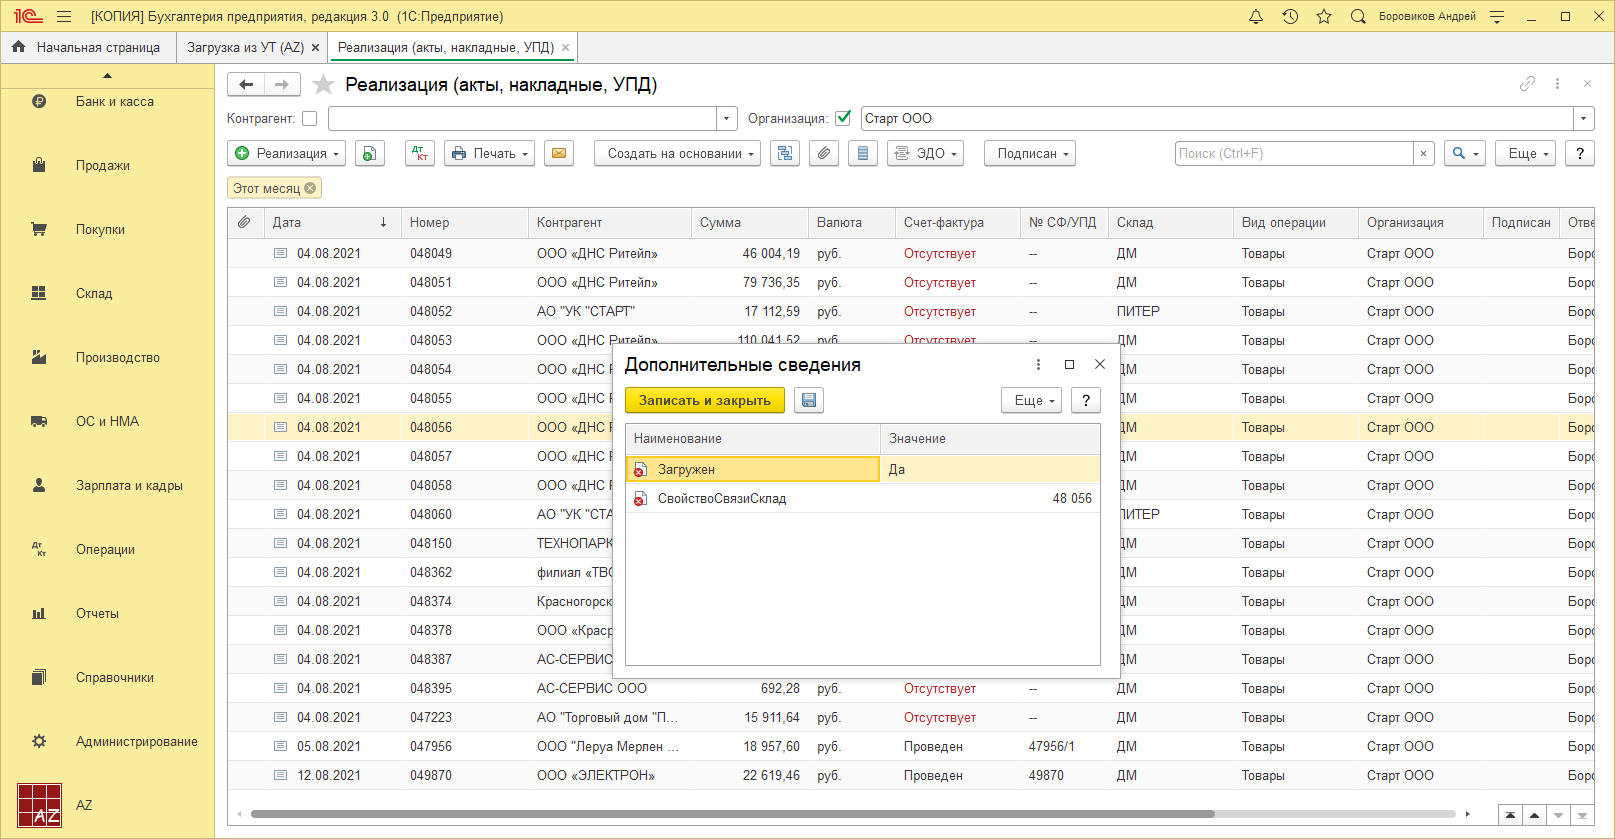Click the paperclip attached files icon
1615x839 pixels.
point(823,153)
